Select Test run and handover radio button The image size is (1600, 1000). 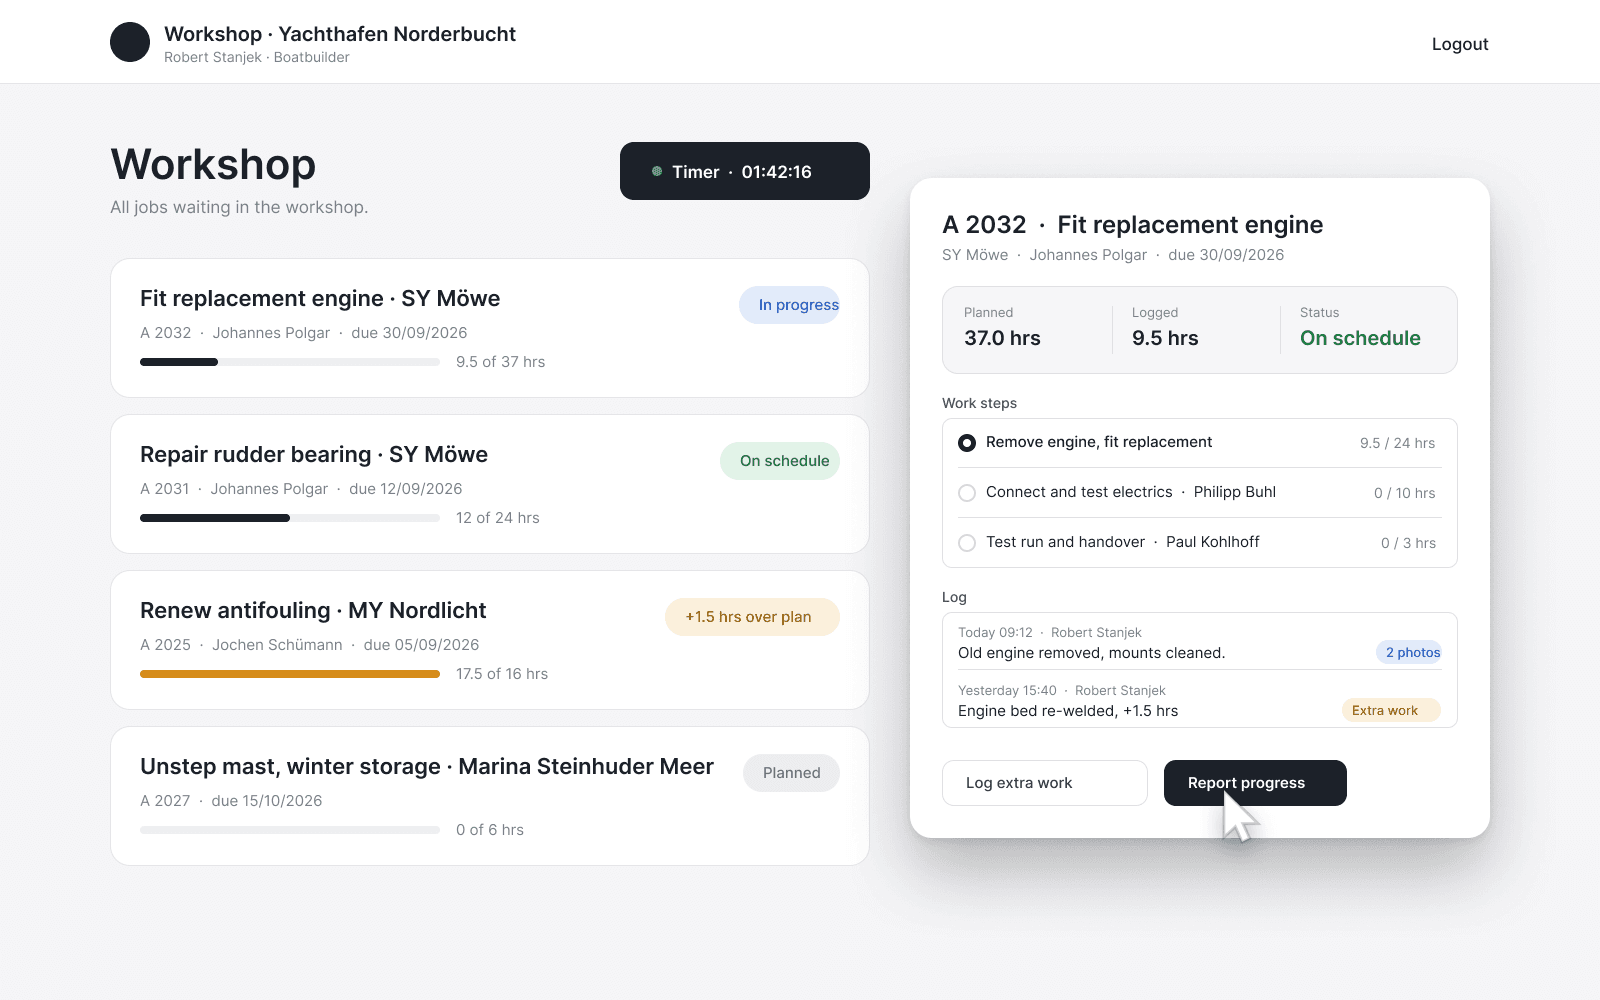pyautogui.click(x=967, y=543)
